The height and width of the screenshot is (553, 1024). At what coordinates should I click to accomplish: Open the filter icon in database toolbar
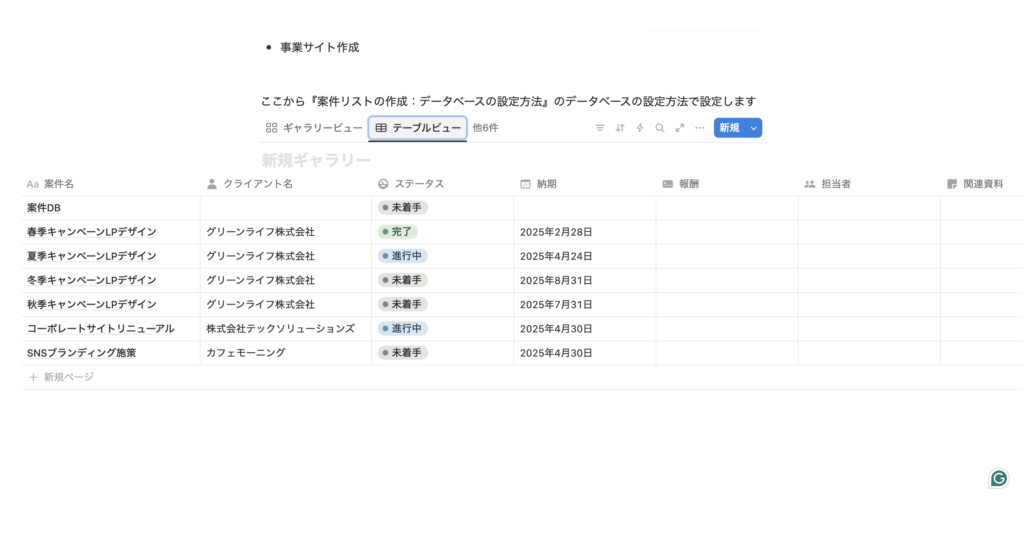pos(600,128)
